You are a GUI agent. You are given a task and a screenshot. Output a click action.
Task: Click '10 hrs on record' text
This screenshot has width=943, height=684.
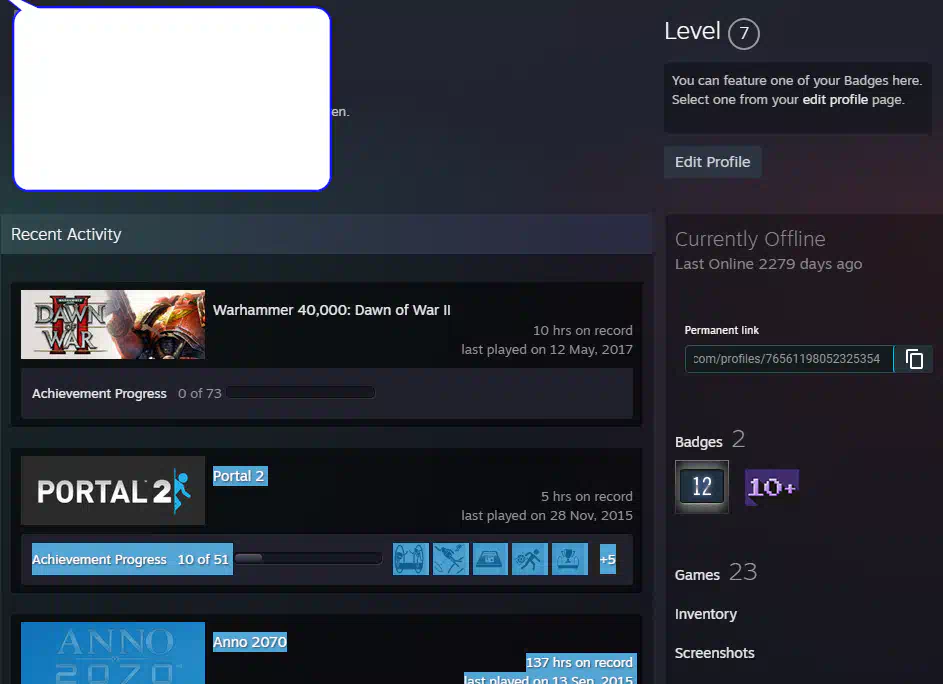click(x=583, y=330)
